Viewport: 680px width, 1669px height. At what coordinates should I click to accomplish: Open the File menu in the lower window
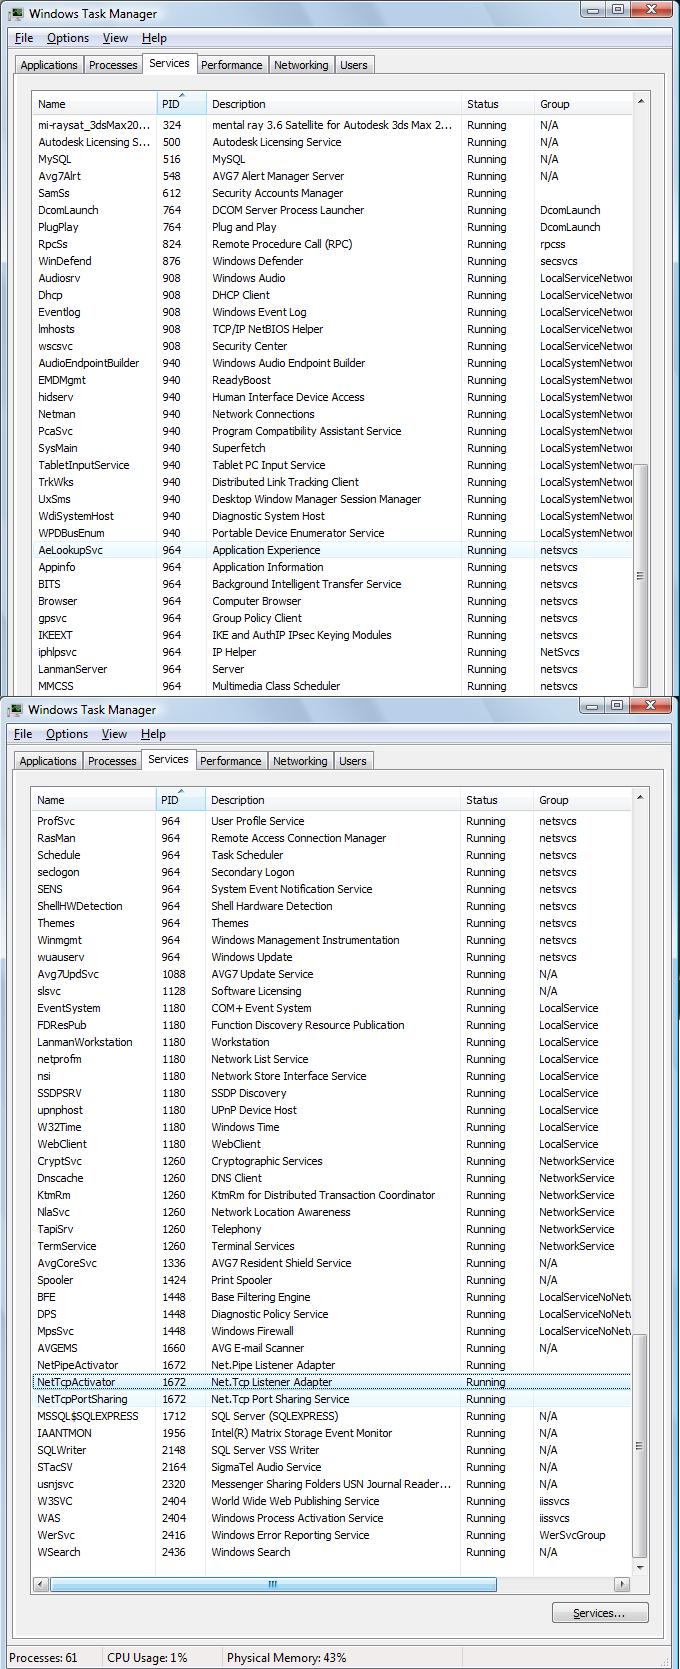[23, 734]
